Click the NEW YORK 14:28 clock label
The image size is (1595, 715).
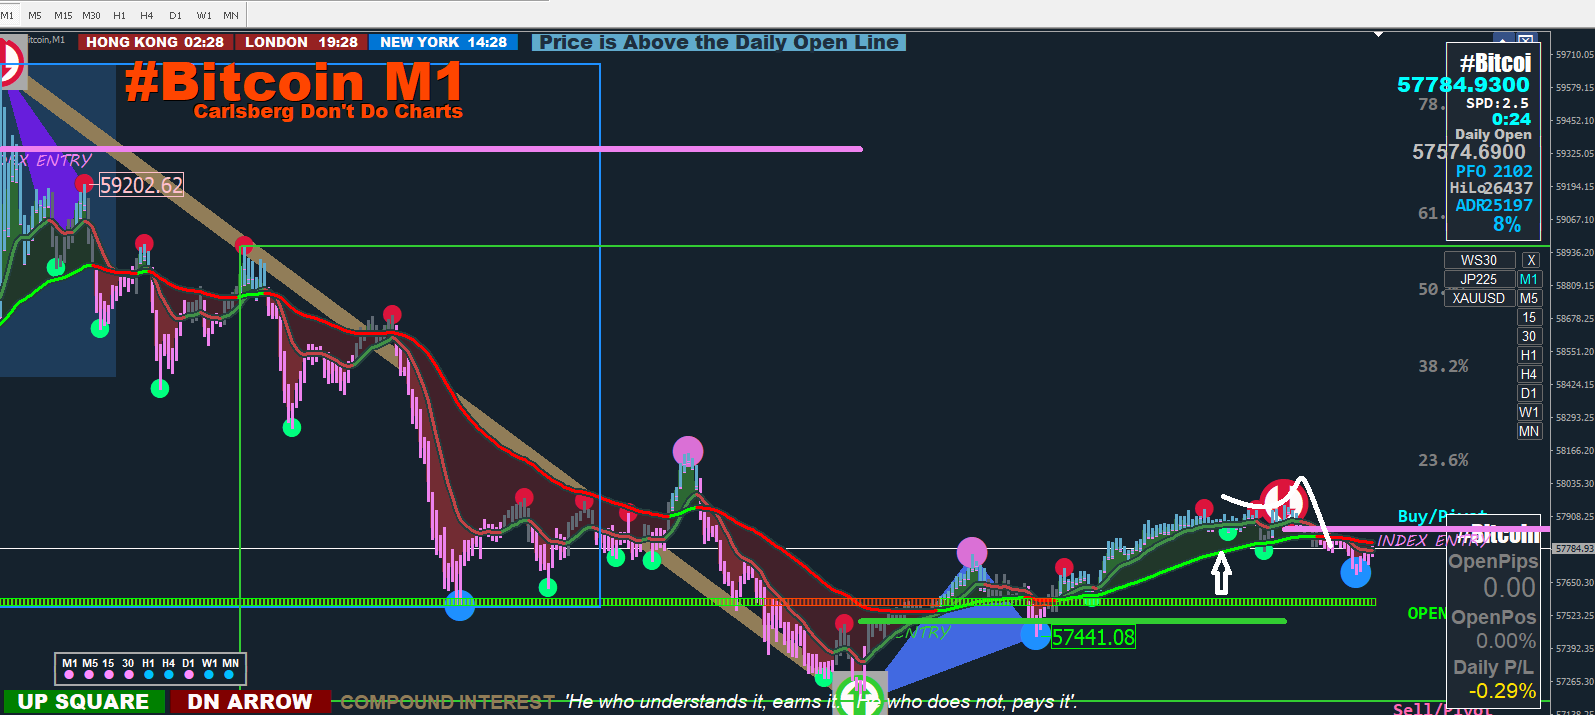[443, 42]
